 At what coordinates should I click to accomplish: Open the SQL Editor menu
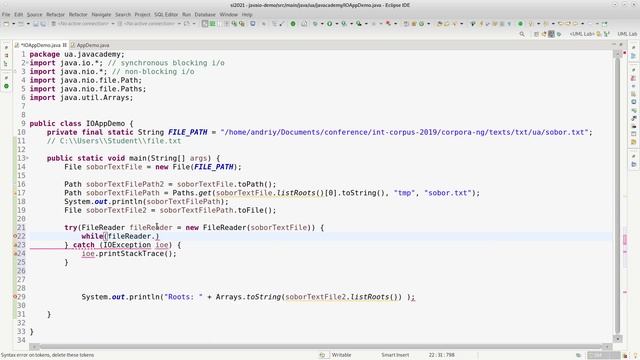166,14
